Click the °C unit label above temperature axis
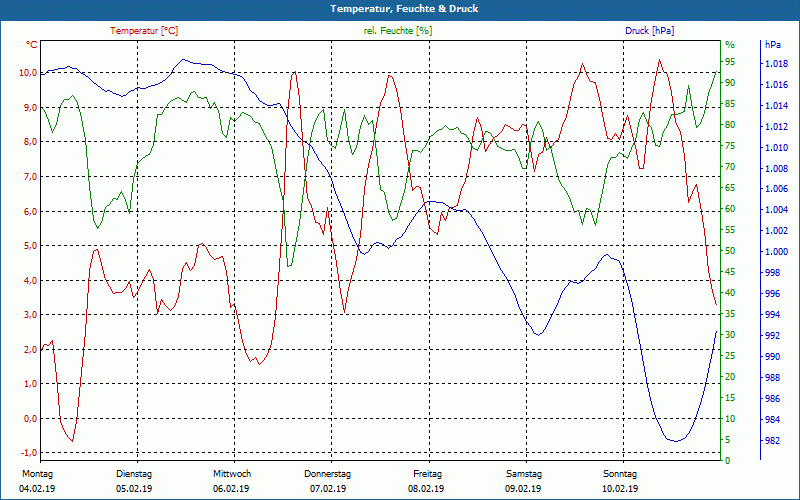Screen dimensions: 800x500 (32, 45)
